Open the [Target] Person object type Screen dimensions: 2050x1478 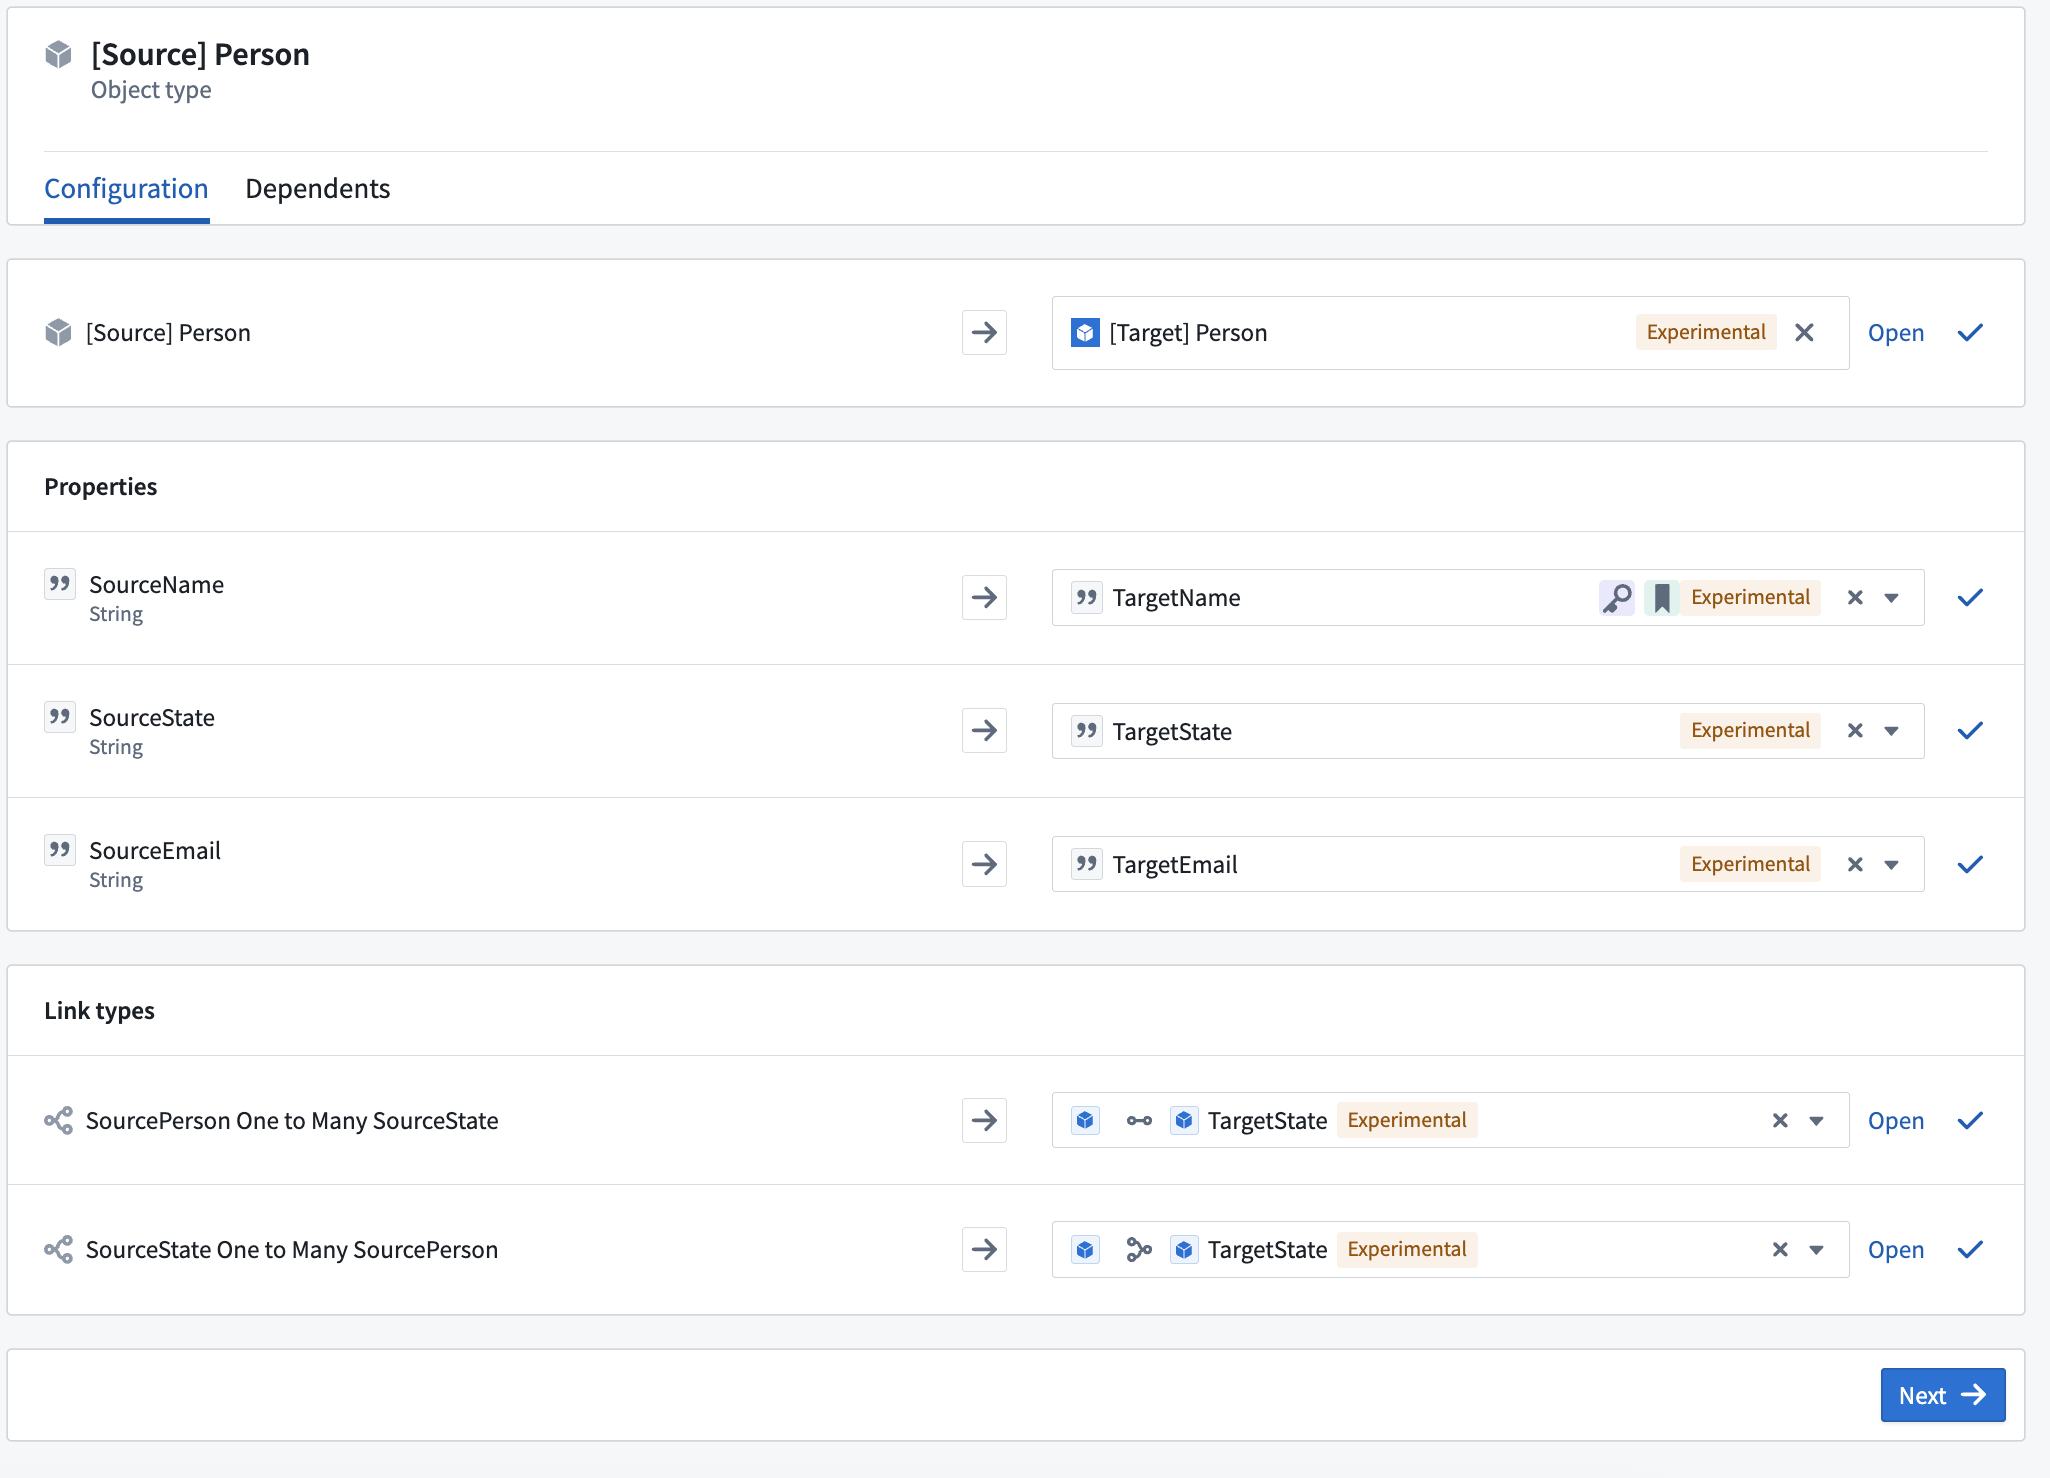pyautogui.click(x=1896, y=332)
